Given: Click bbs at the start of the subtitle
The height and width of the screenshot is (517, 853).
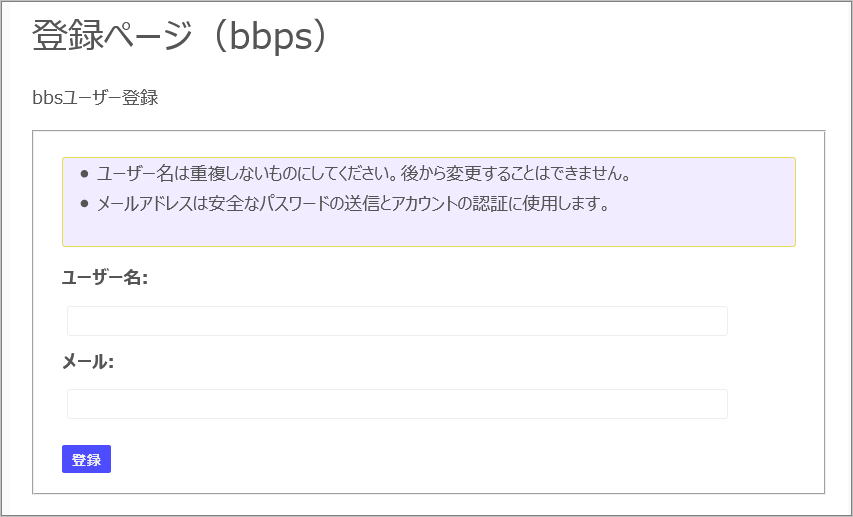Looking at the screenshot, I should pos(47,98).
